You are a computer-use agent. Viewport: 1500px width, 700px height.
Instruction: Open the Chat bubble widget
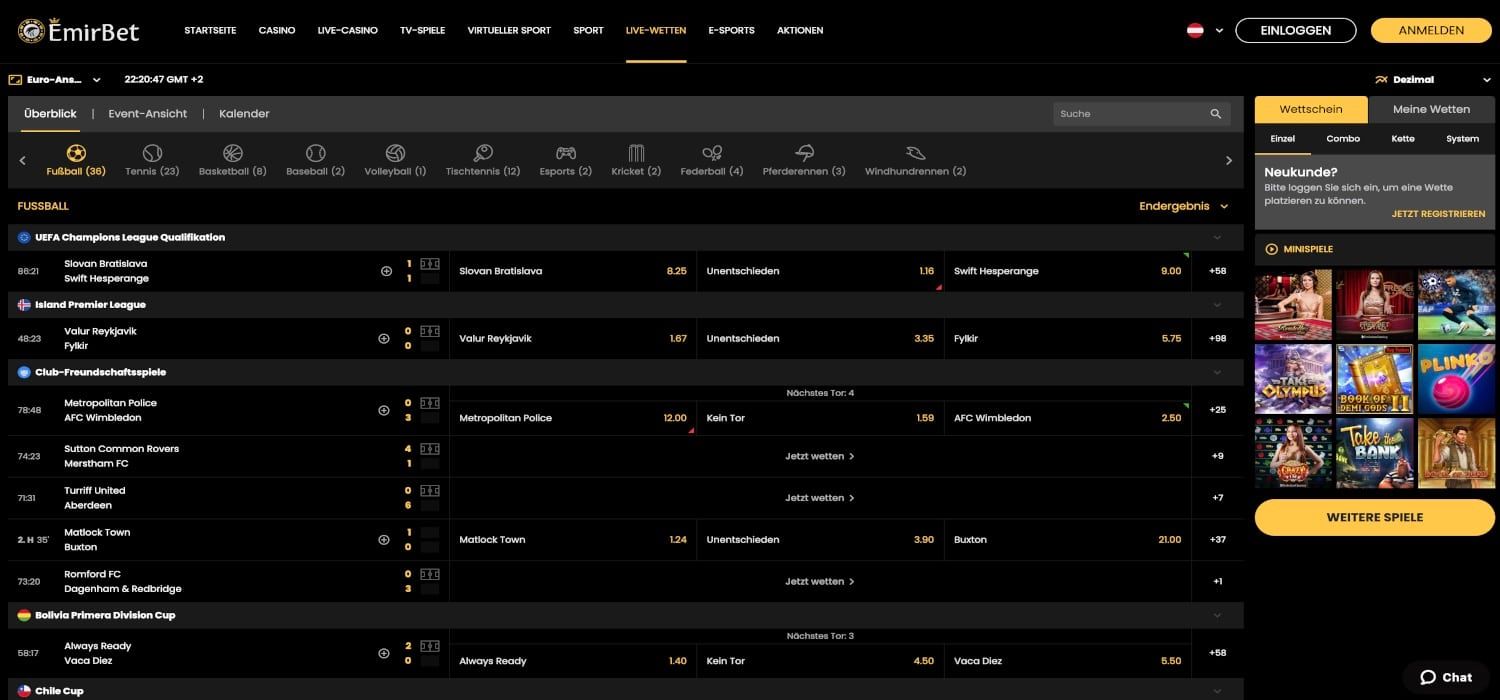(x=1445, y=677)
